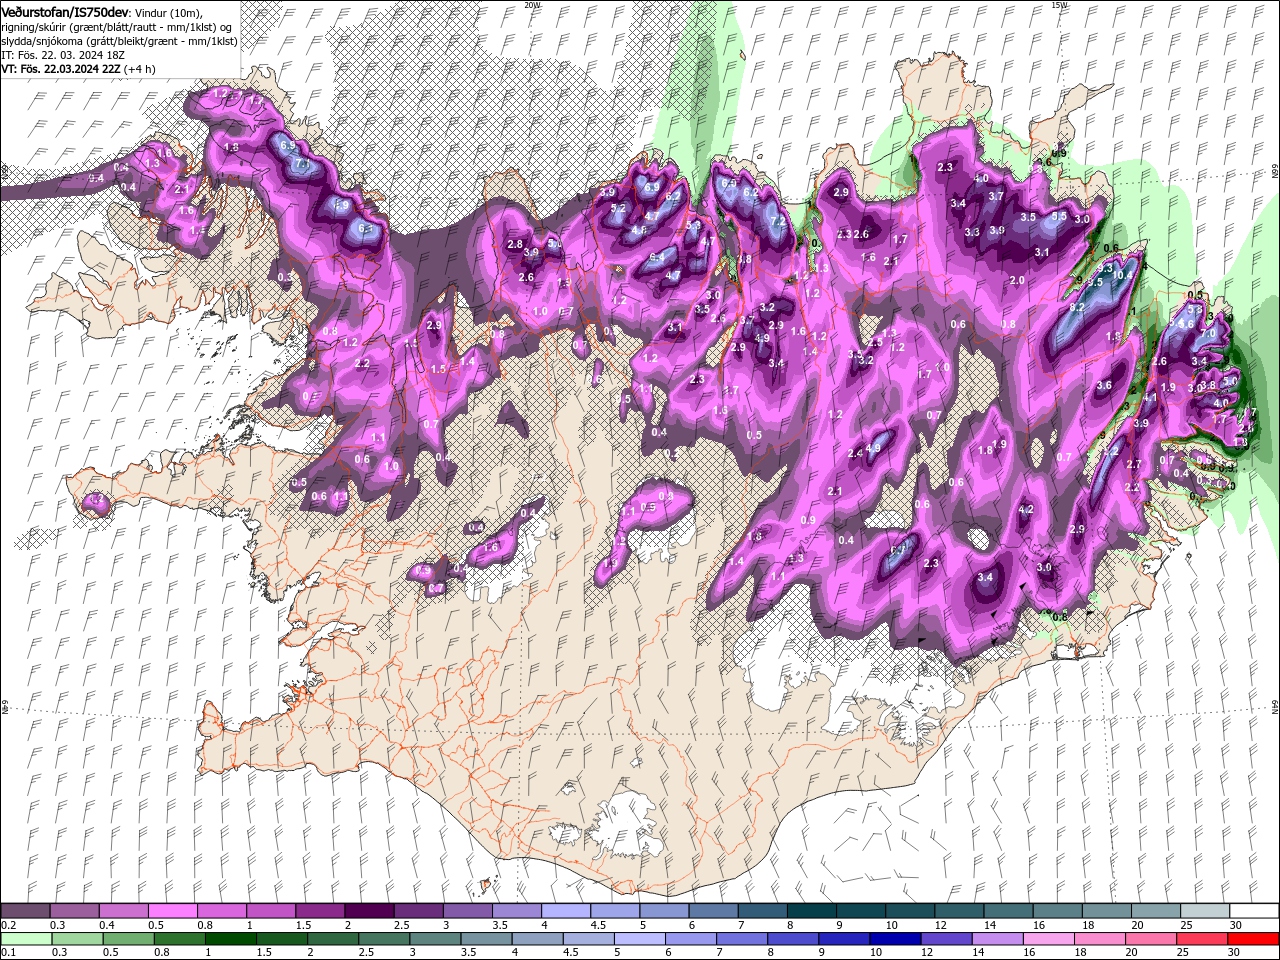Select darkest purple upper swatch between 2 and 2.5

[x=369, y=911]
